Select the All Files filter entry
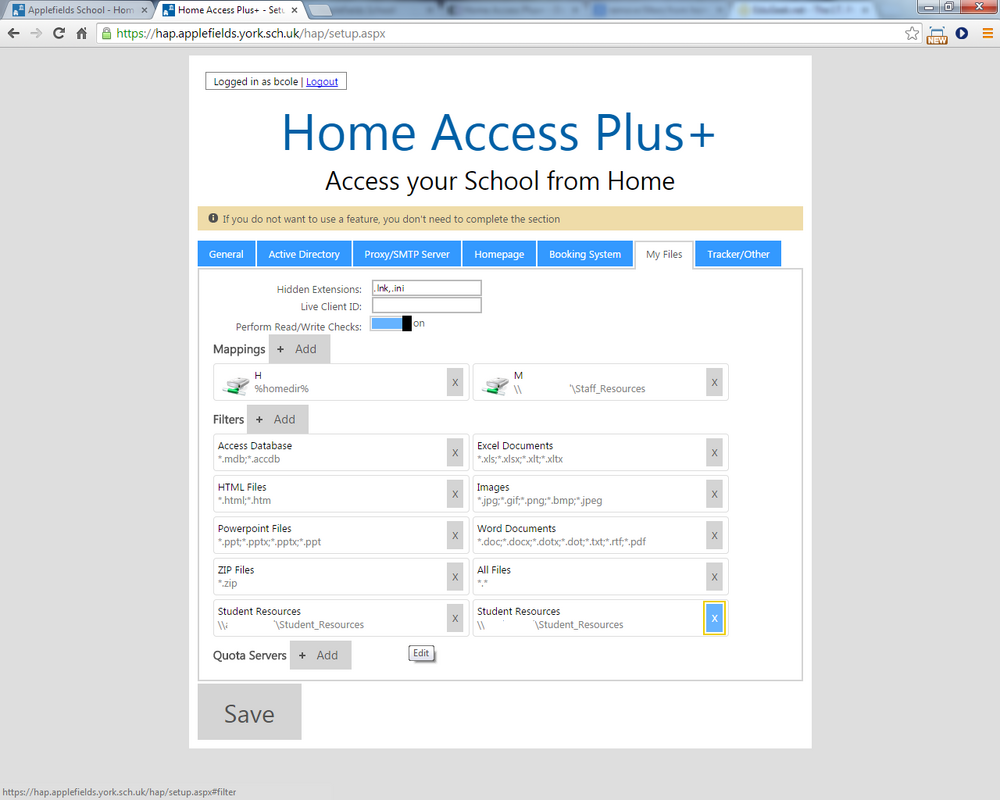This screenshot has width=1000, height=800. click(x=600, y=577)
